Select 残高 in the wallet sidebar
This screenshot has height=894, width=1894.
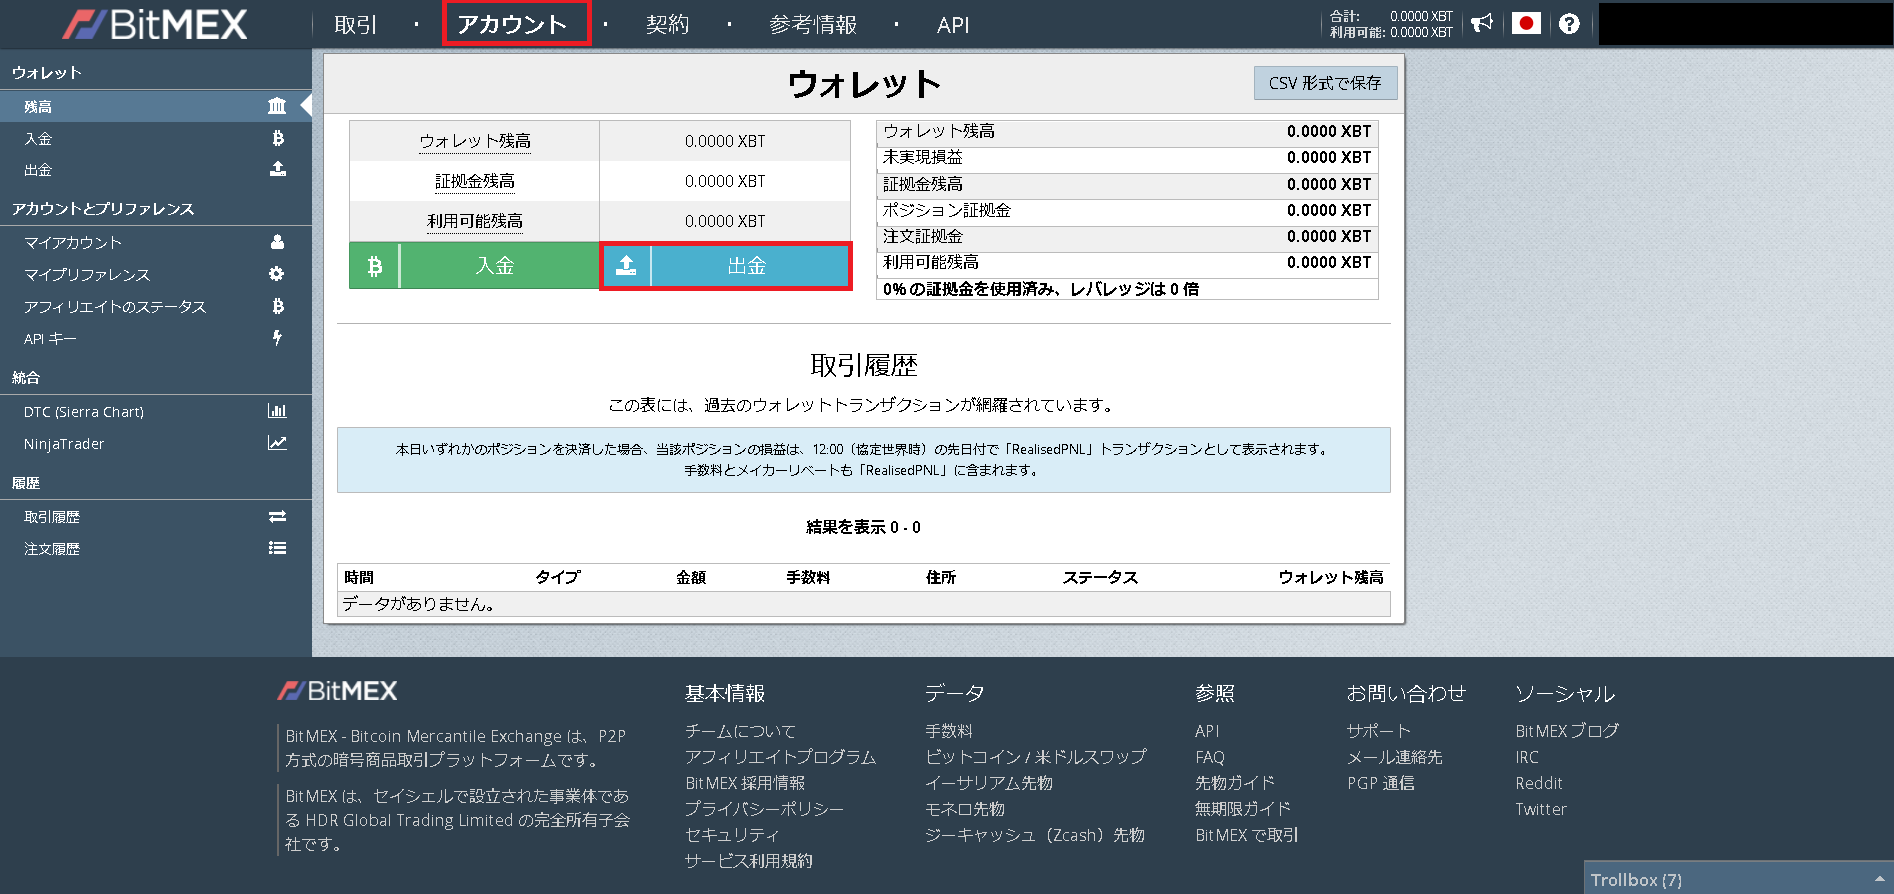tap(156, 106)
